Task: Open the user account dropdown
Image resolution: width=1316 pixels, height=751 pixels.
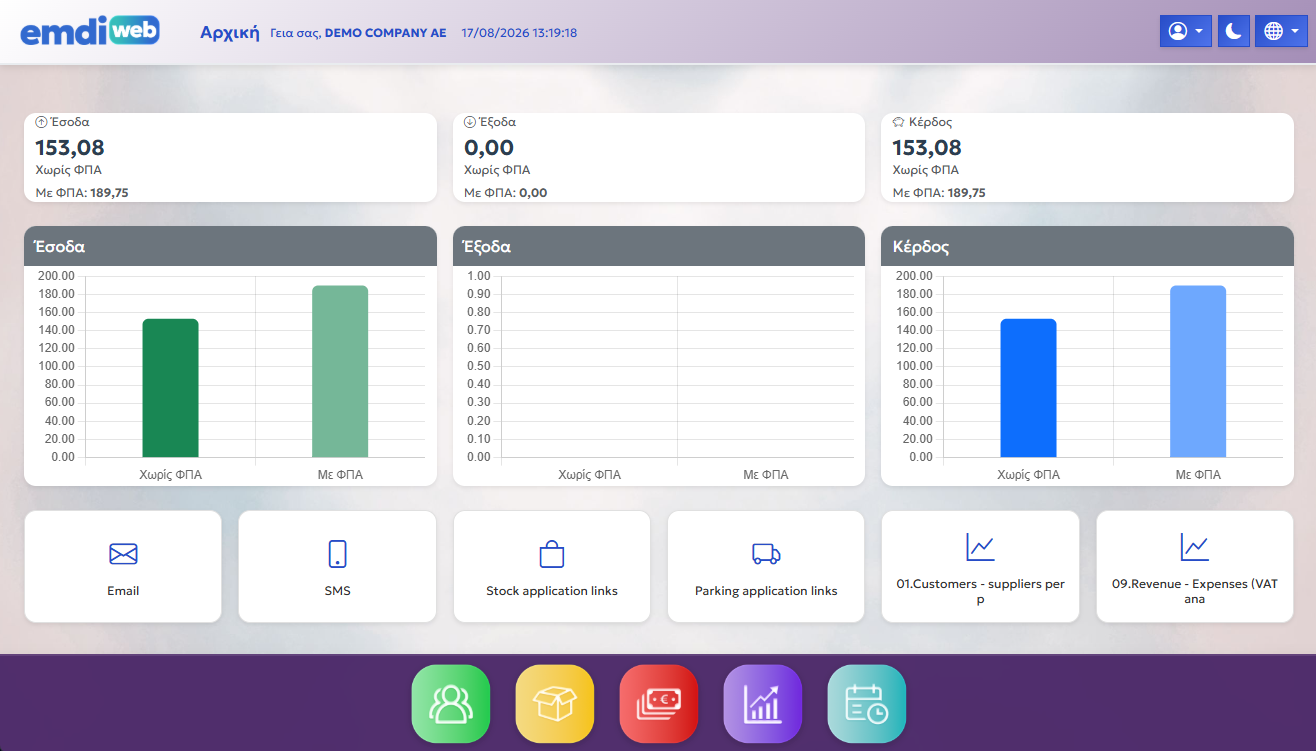Action: (1186, 31)
